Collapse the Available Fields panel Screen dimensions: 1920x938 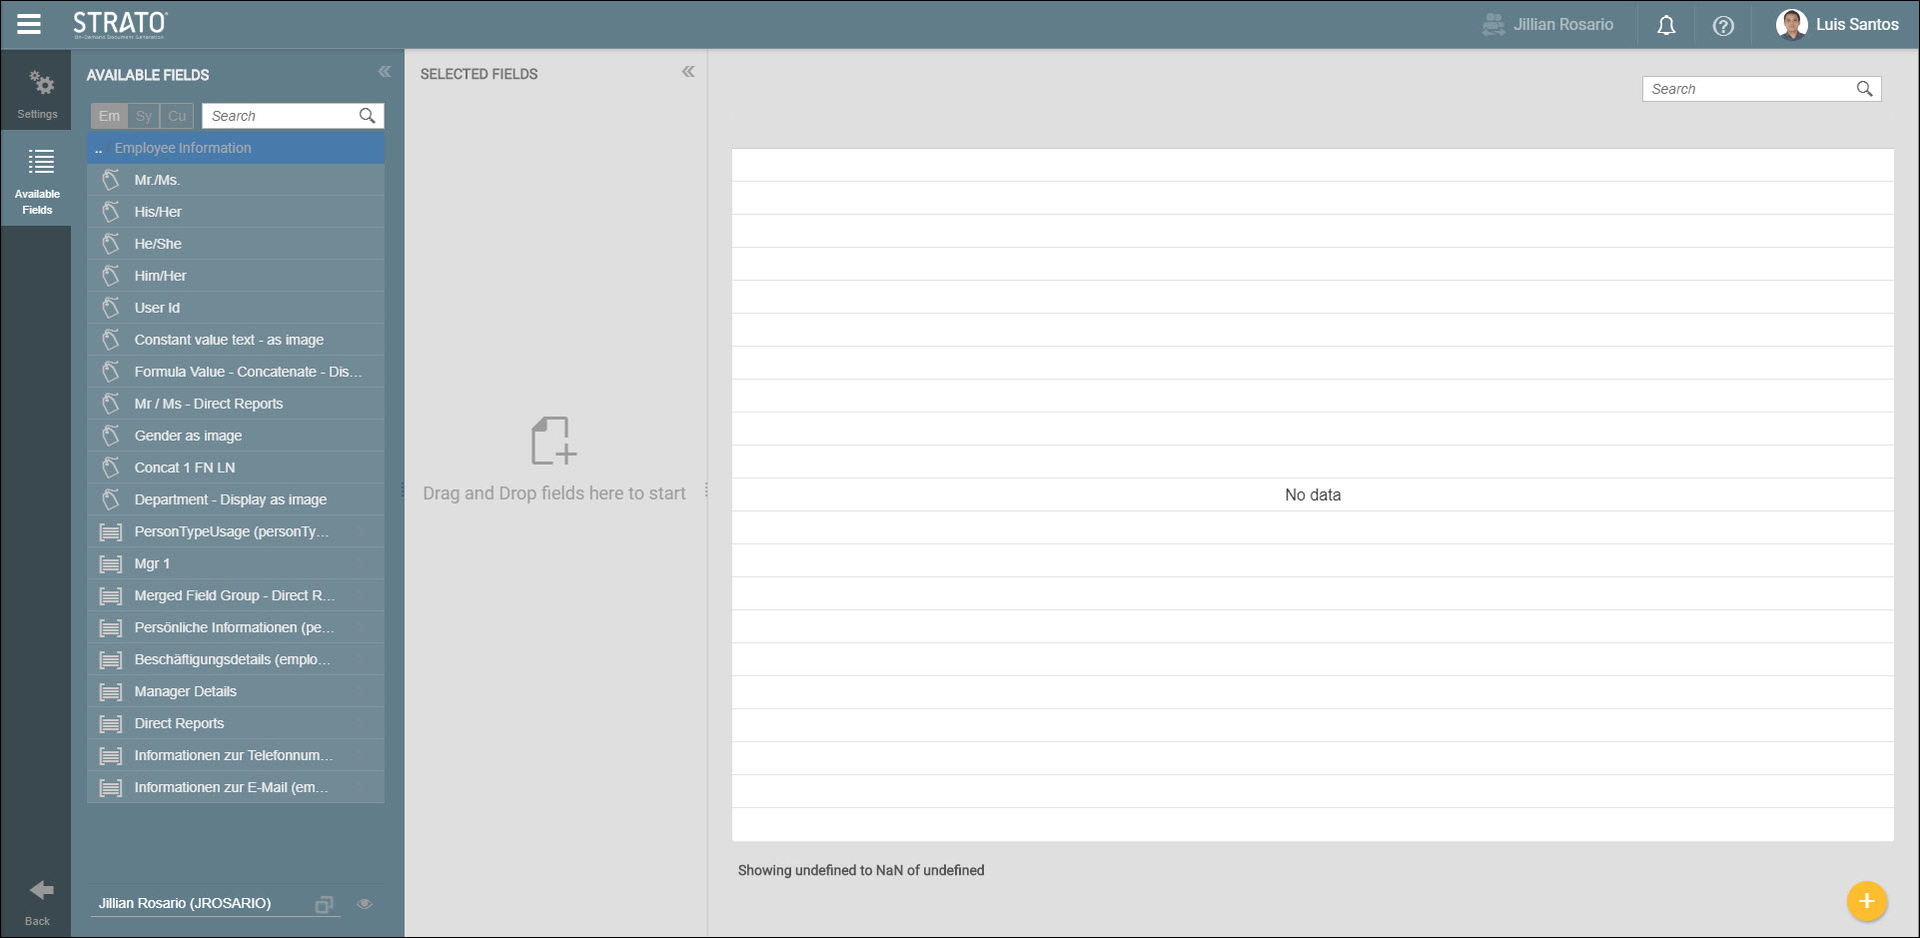384,72
